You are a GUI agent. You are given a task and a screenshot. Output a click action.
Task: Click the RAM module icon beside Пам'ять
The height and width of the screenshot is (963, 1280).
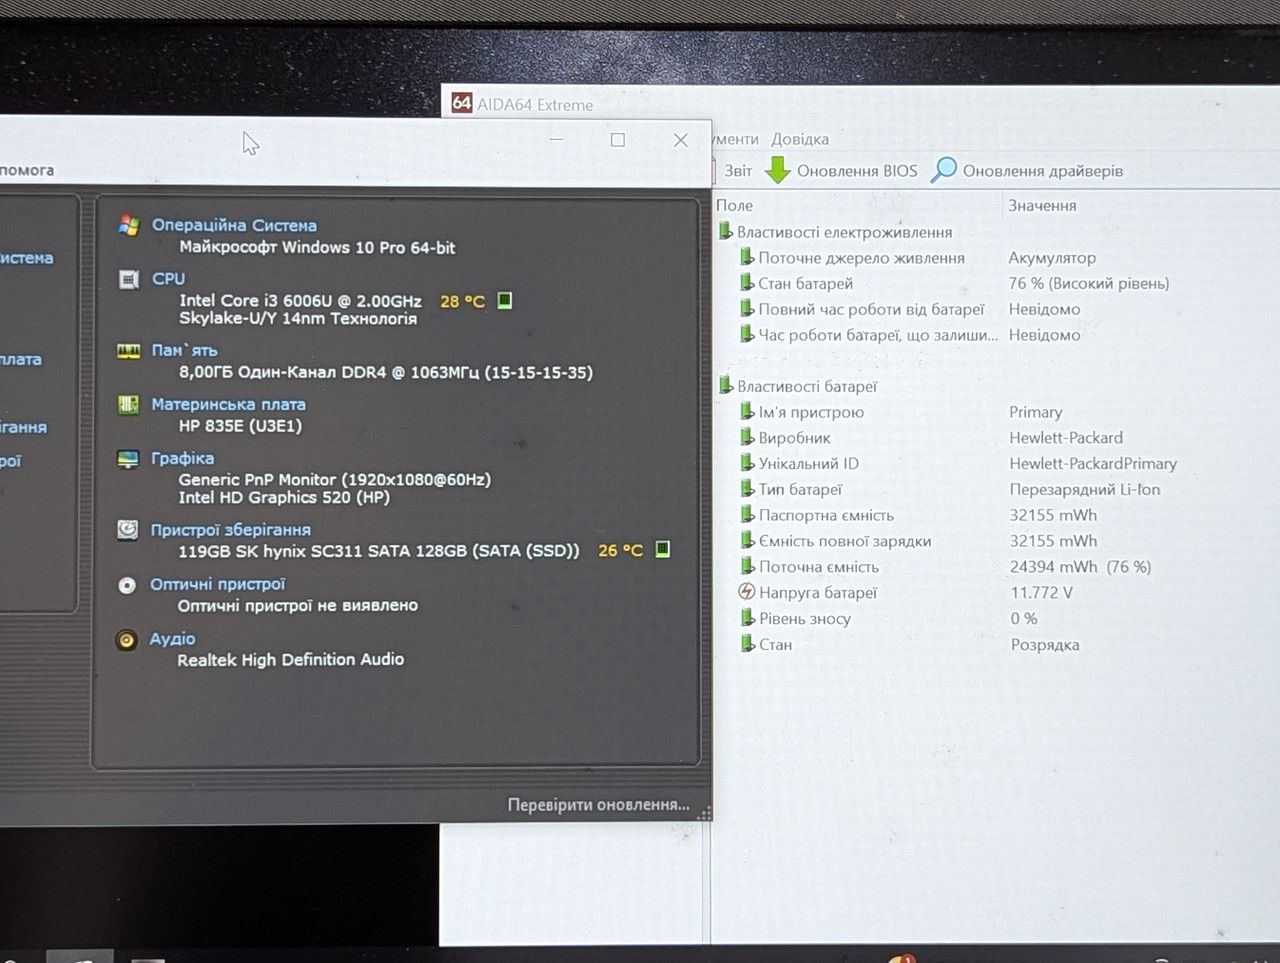click(x=129, y=351)
